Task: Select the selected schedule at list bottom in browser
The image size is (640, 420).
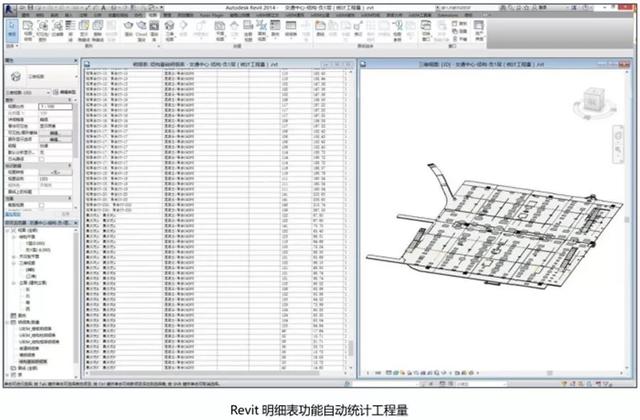Action: [33, 362]
